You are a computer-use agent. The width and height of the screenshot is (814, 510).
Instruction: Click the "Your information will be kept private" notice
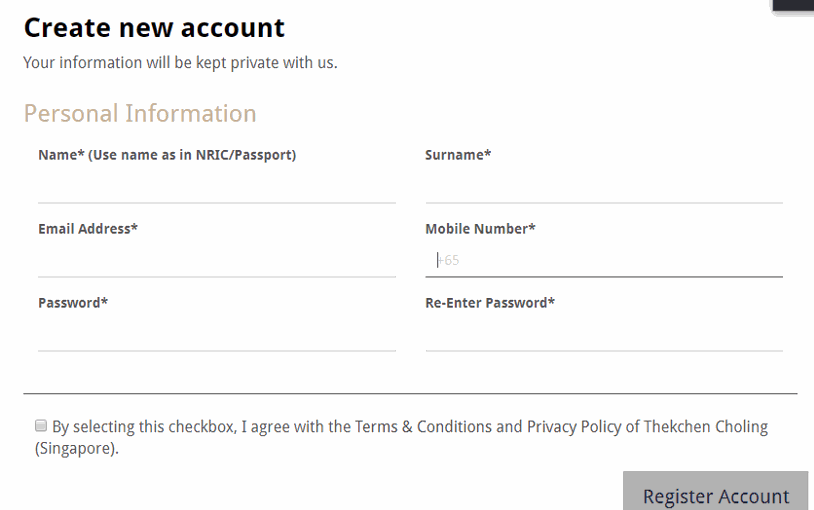click(x=180, y=63)
